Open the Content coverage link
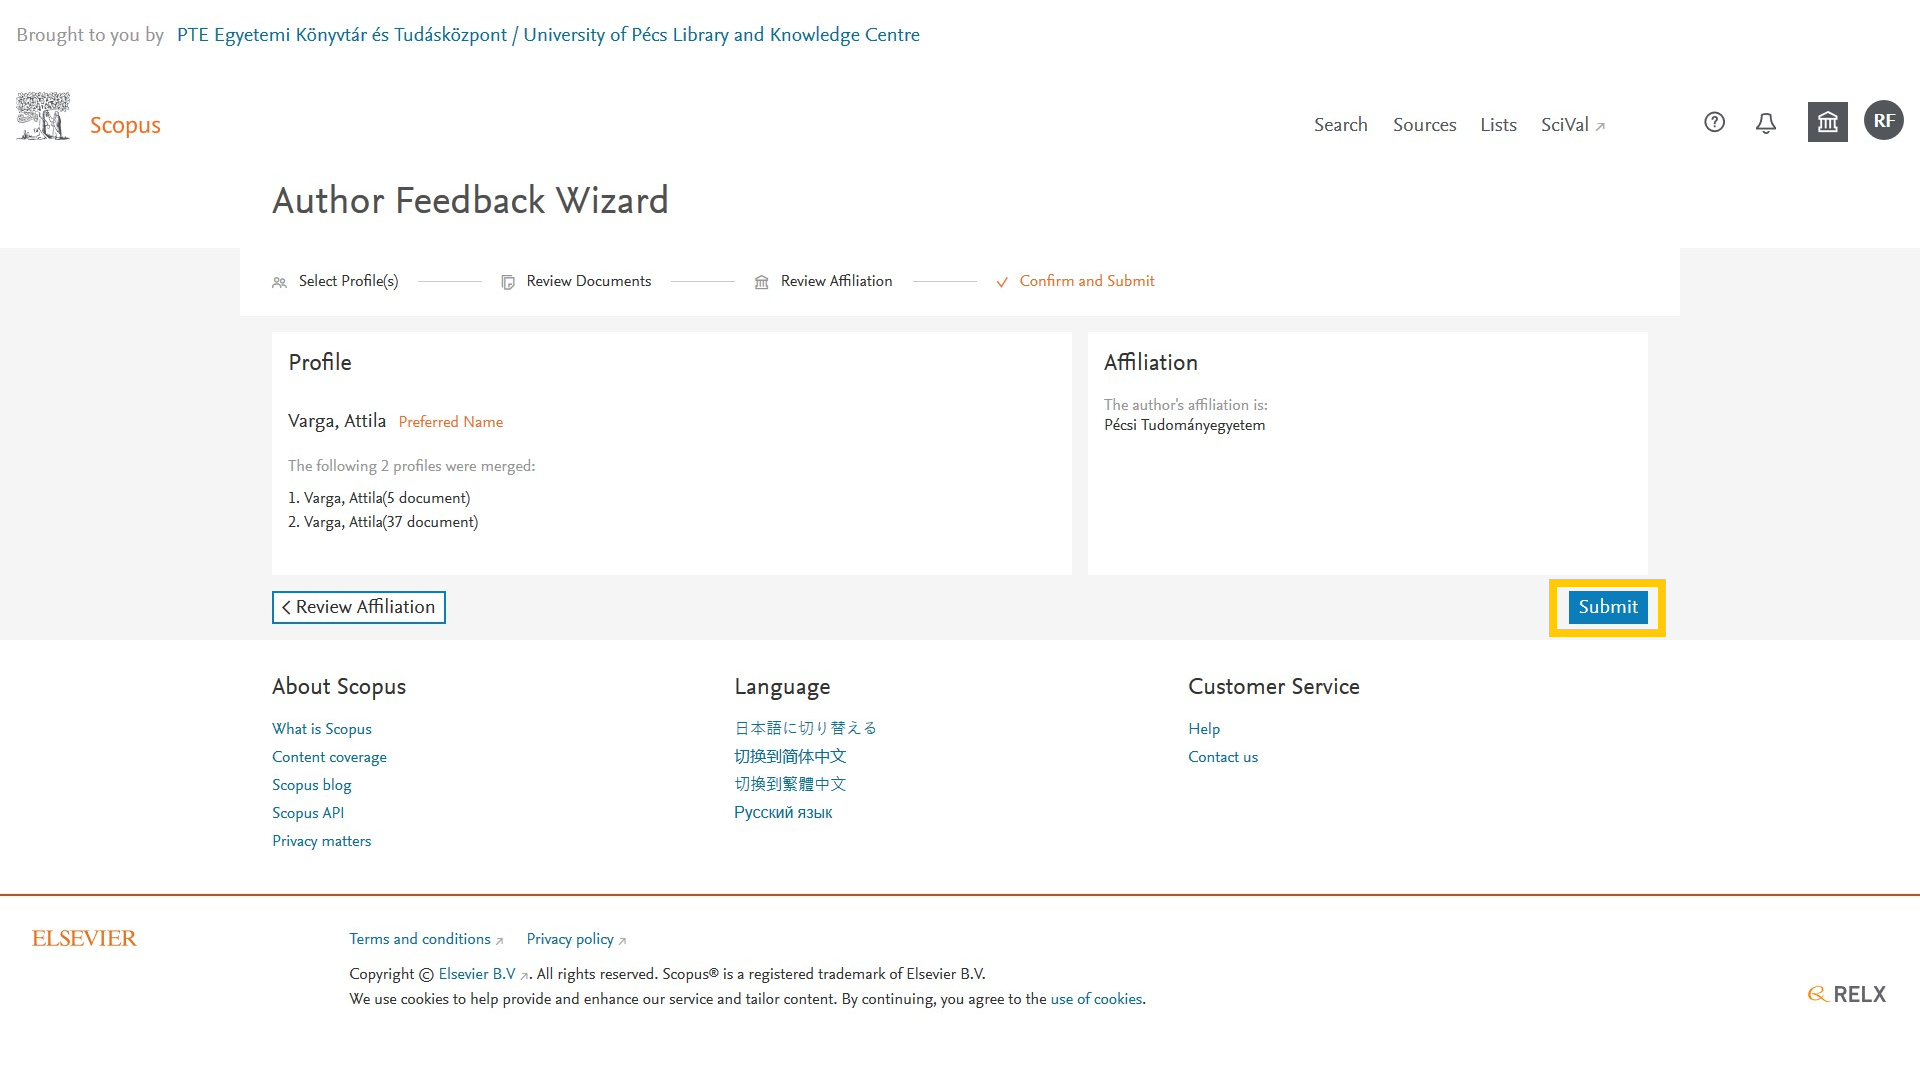1920x1080 pixels. click(329, 757)
